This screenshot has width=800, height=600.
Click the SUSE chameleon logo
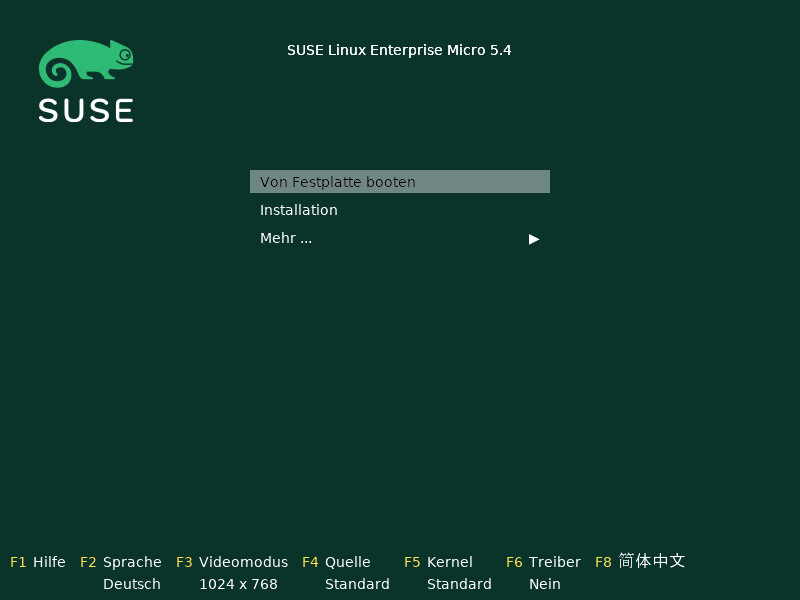(86, 64)
